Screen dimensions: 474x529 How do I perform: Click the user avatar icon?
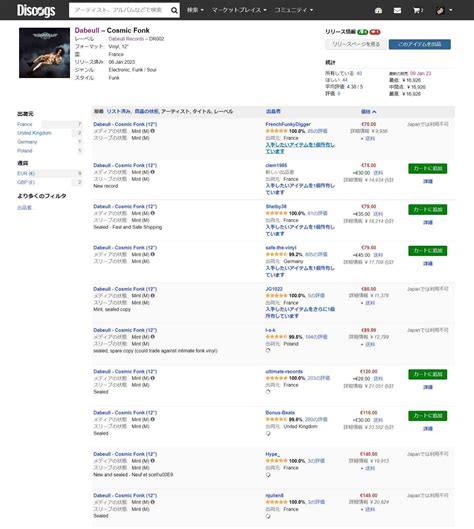(440, 11)
